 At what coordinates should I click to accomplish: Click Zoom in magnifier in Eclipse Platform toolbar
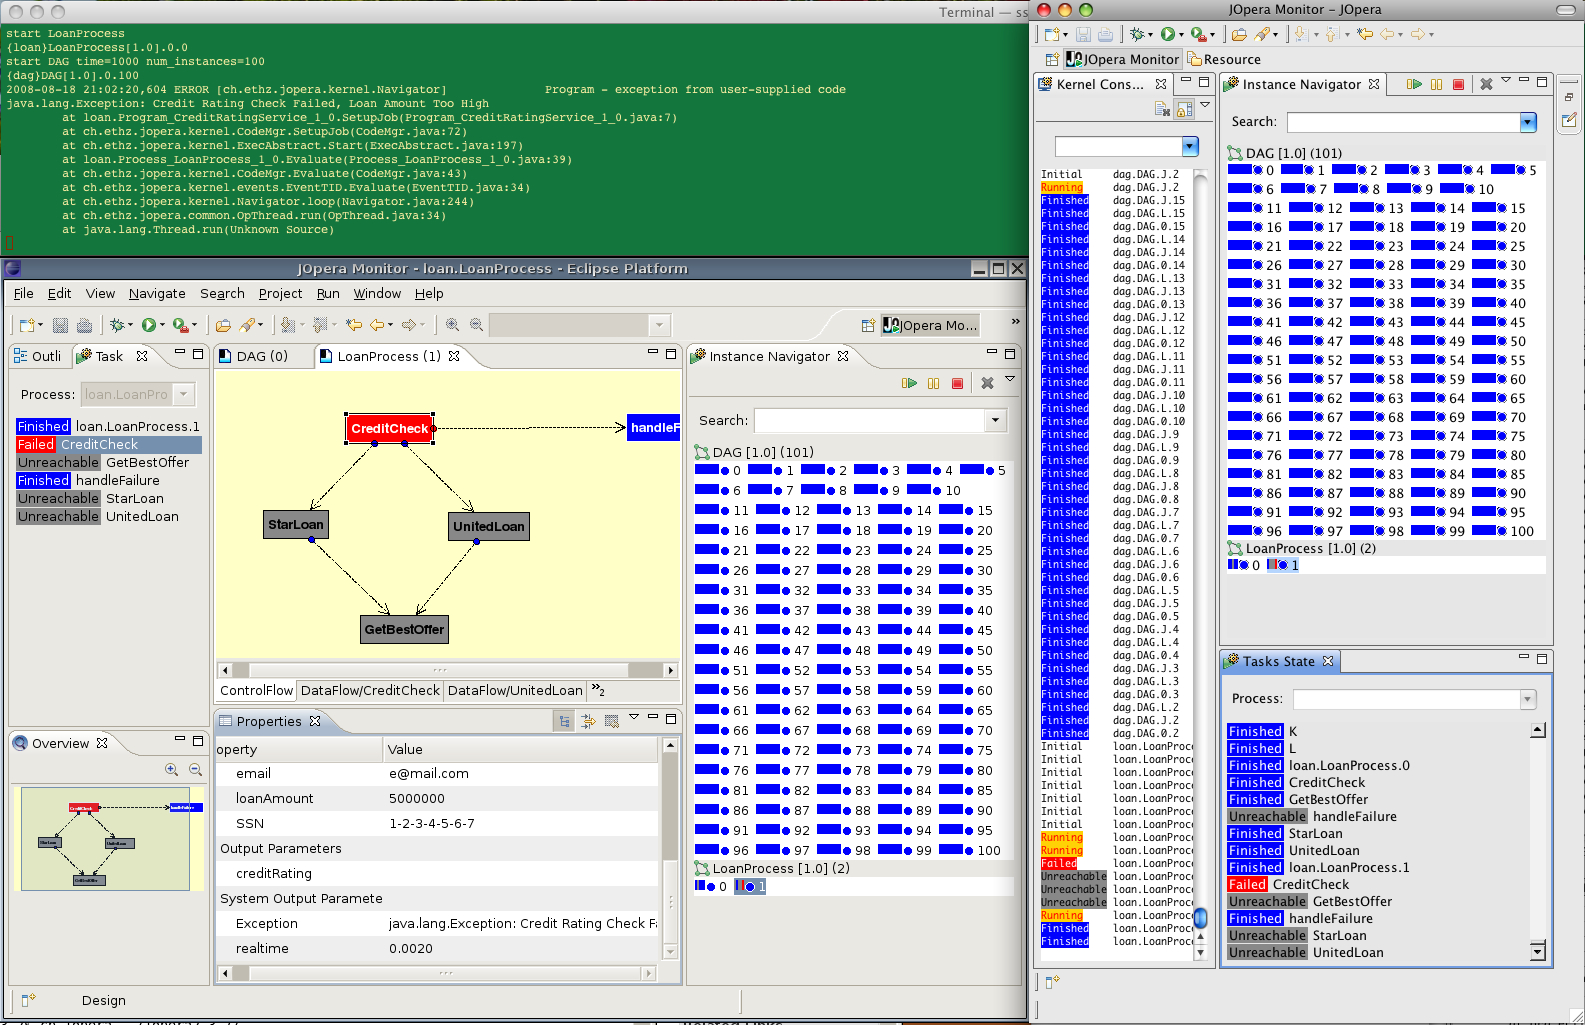click(452, 325)
